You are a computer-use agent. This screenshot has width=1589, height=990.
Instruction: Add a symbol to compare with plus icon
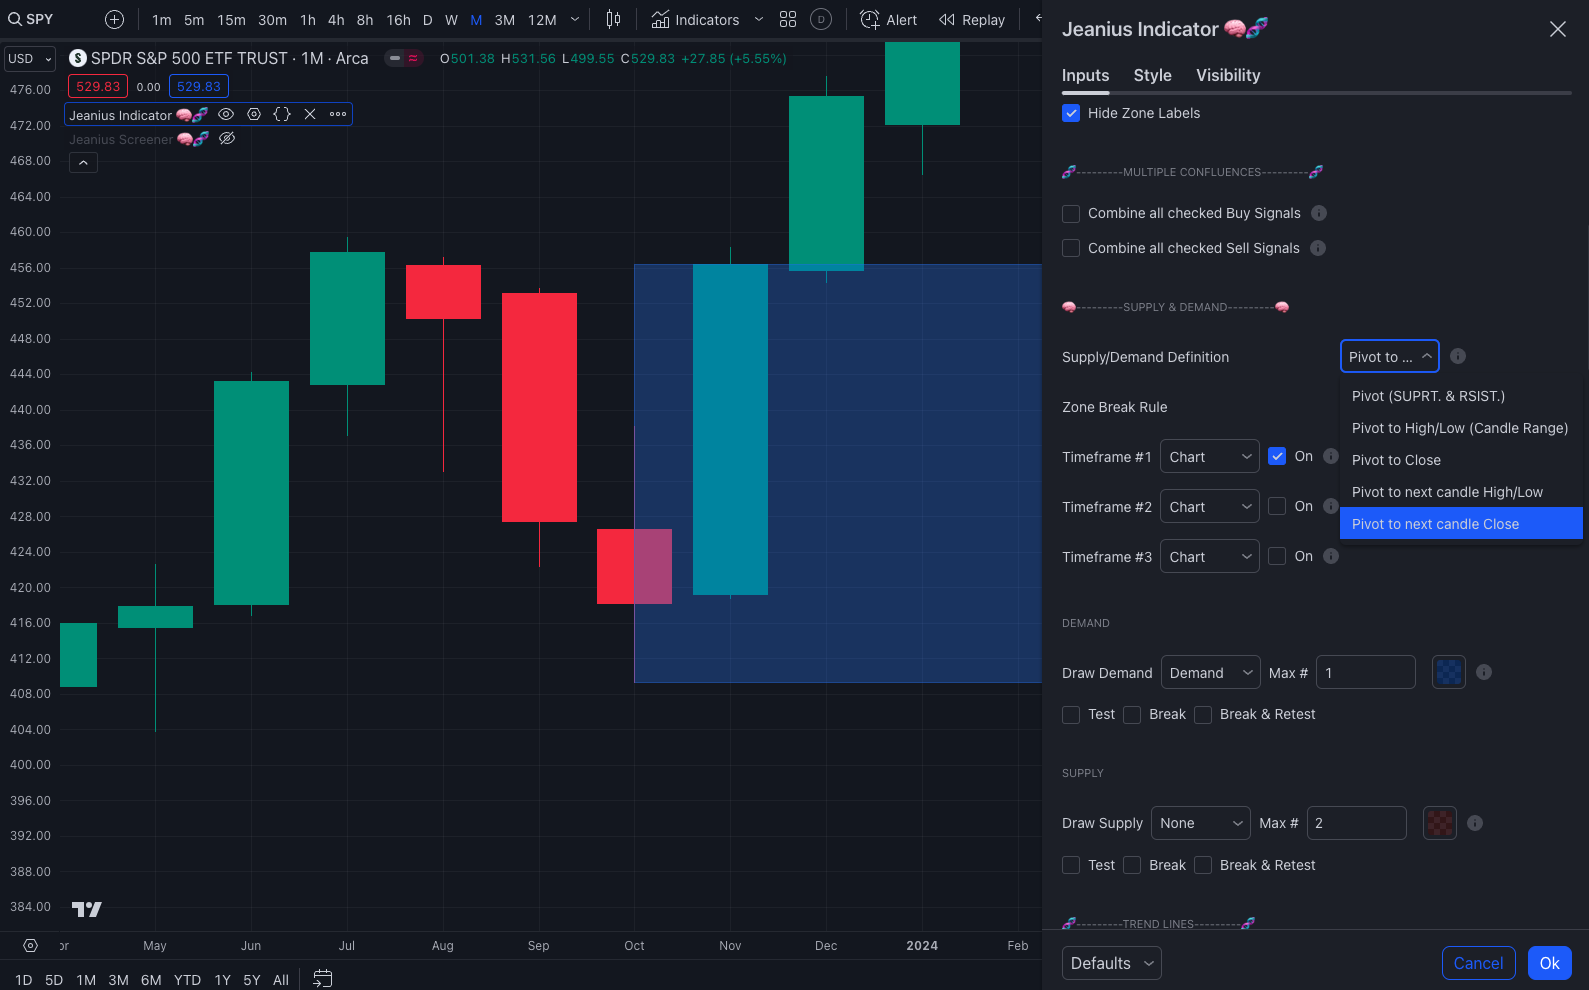(115, 19)
